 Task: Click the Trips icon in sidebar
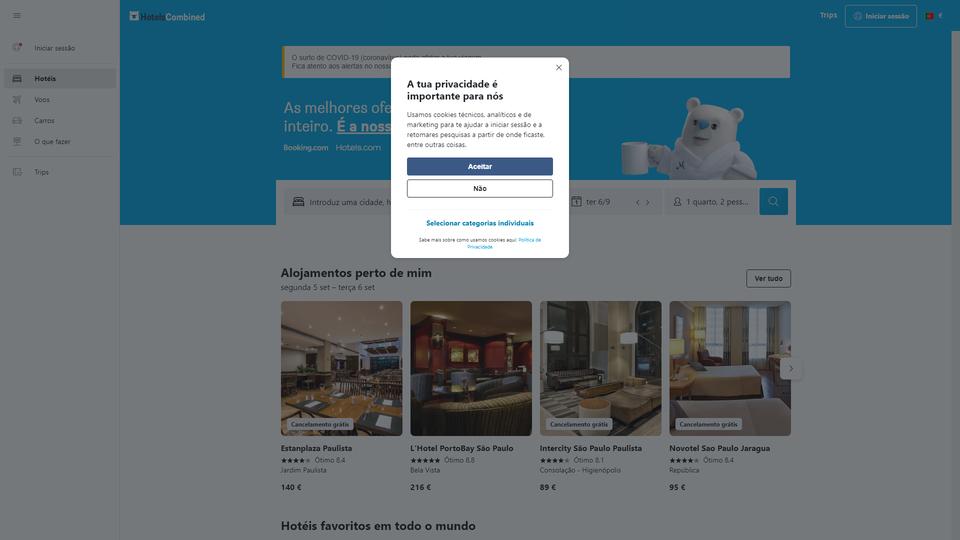(x=17, y=172)
